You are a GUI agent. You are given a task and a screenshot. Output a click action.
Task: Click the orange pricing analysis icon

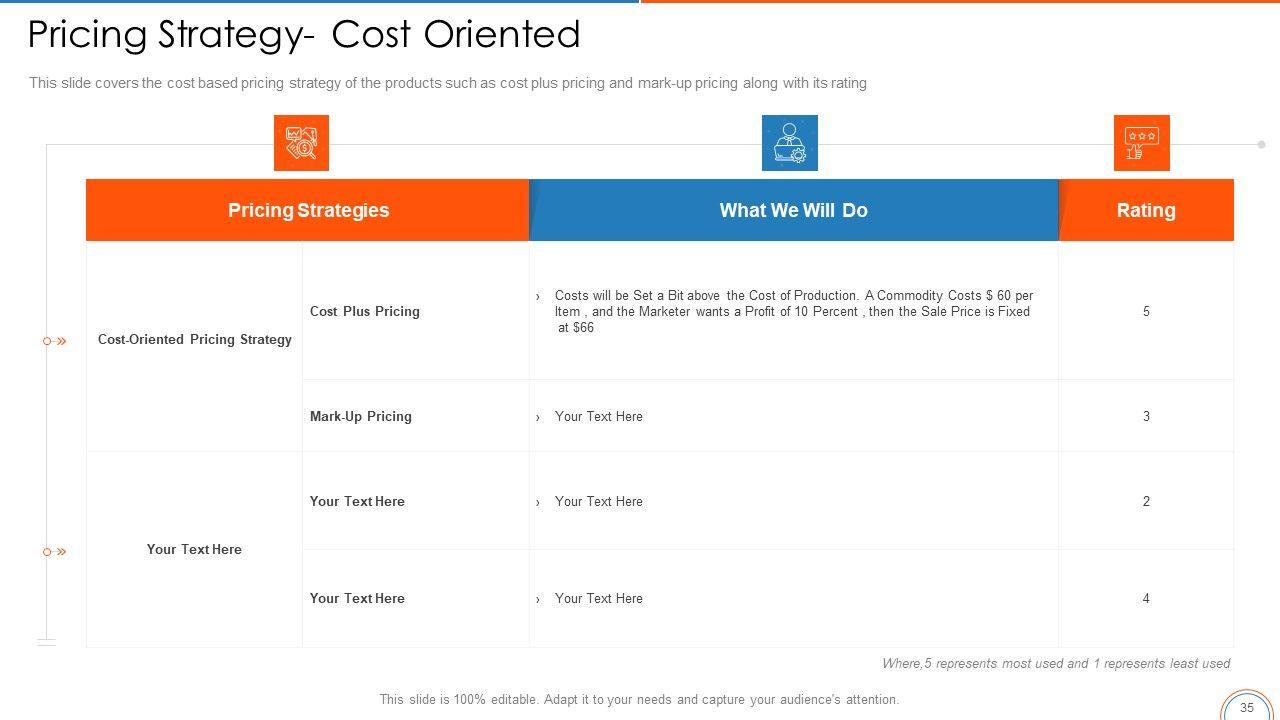pyautogui.click(x=301, y=143)
